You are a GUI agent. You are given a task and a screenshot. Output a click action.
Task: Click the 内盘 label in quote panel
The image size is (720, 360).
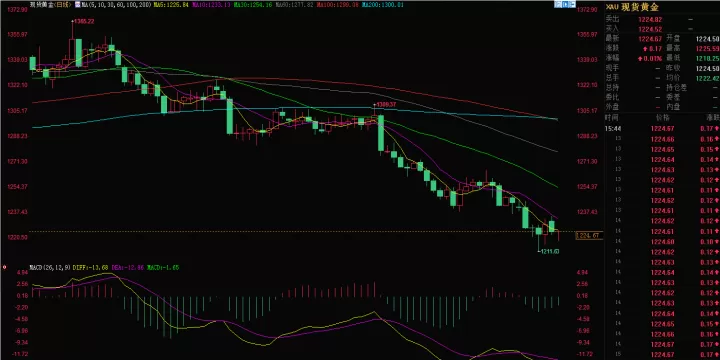click(x=673, y=107)
